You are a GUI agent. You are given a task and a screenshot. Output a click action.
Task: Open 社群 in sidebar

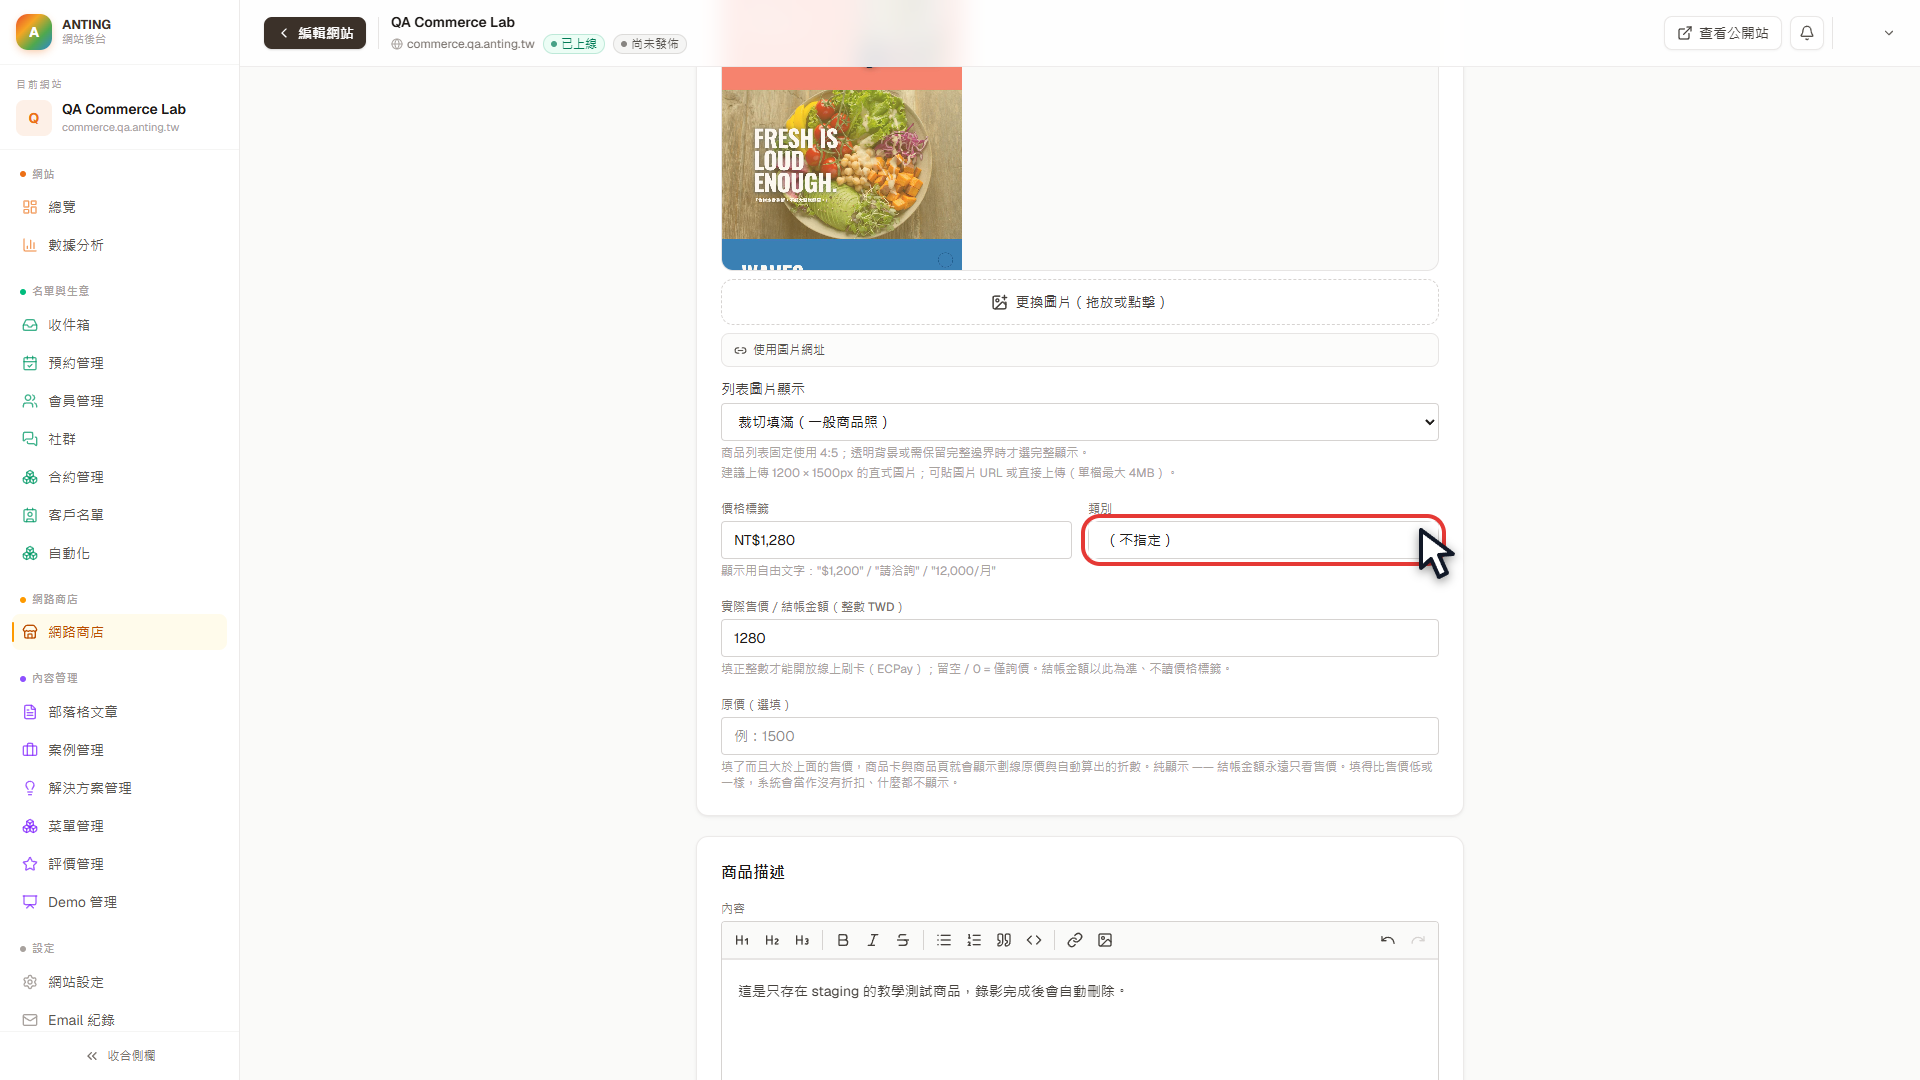point(119,439)
